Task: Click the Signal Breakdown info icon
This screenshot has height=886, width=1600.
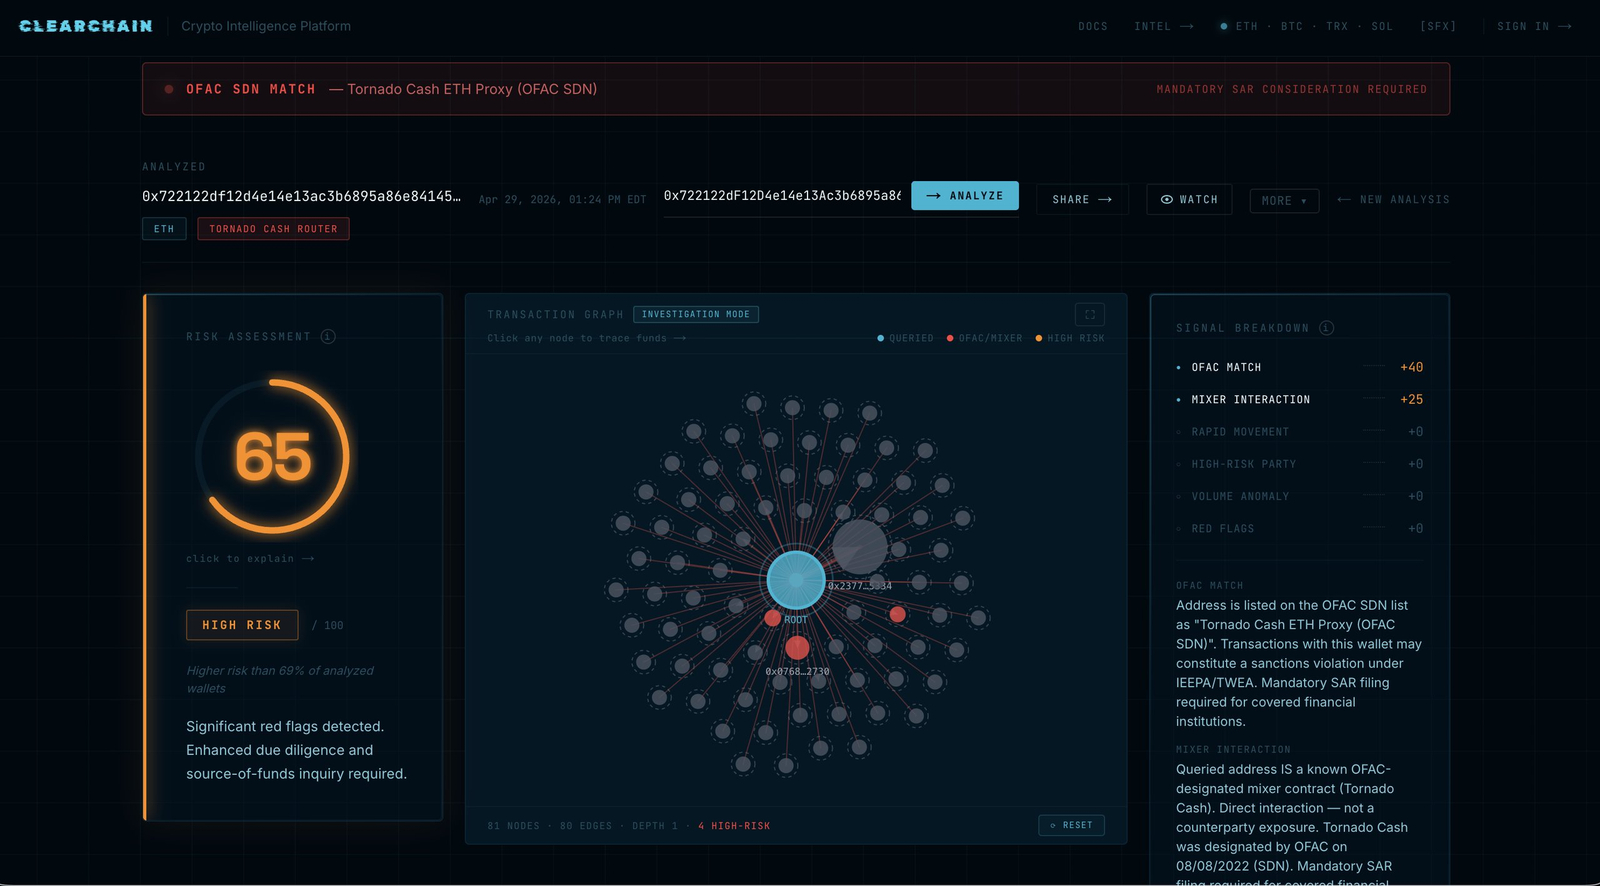Action: click(x=1326, y=328)
